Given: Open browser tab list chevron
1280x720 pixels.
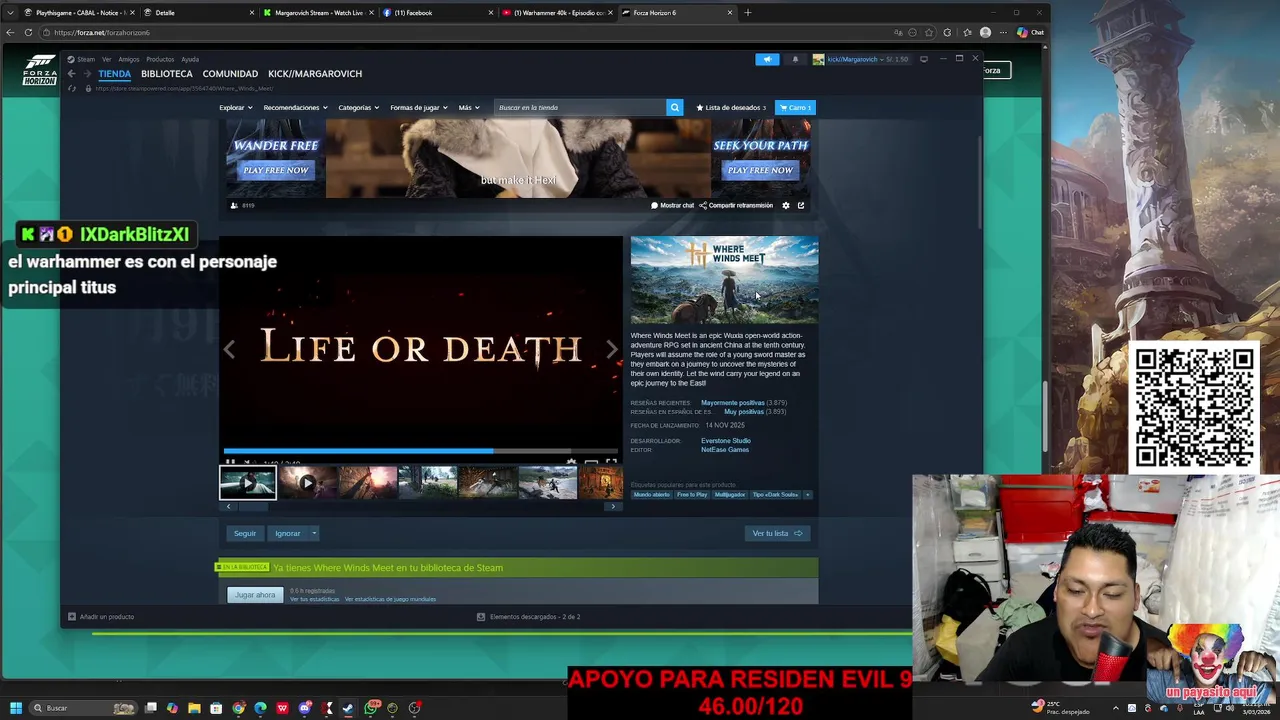Looking at the screenshot, I should click(10, 13).
